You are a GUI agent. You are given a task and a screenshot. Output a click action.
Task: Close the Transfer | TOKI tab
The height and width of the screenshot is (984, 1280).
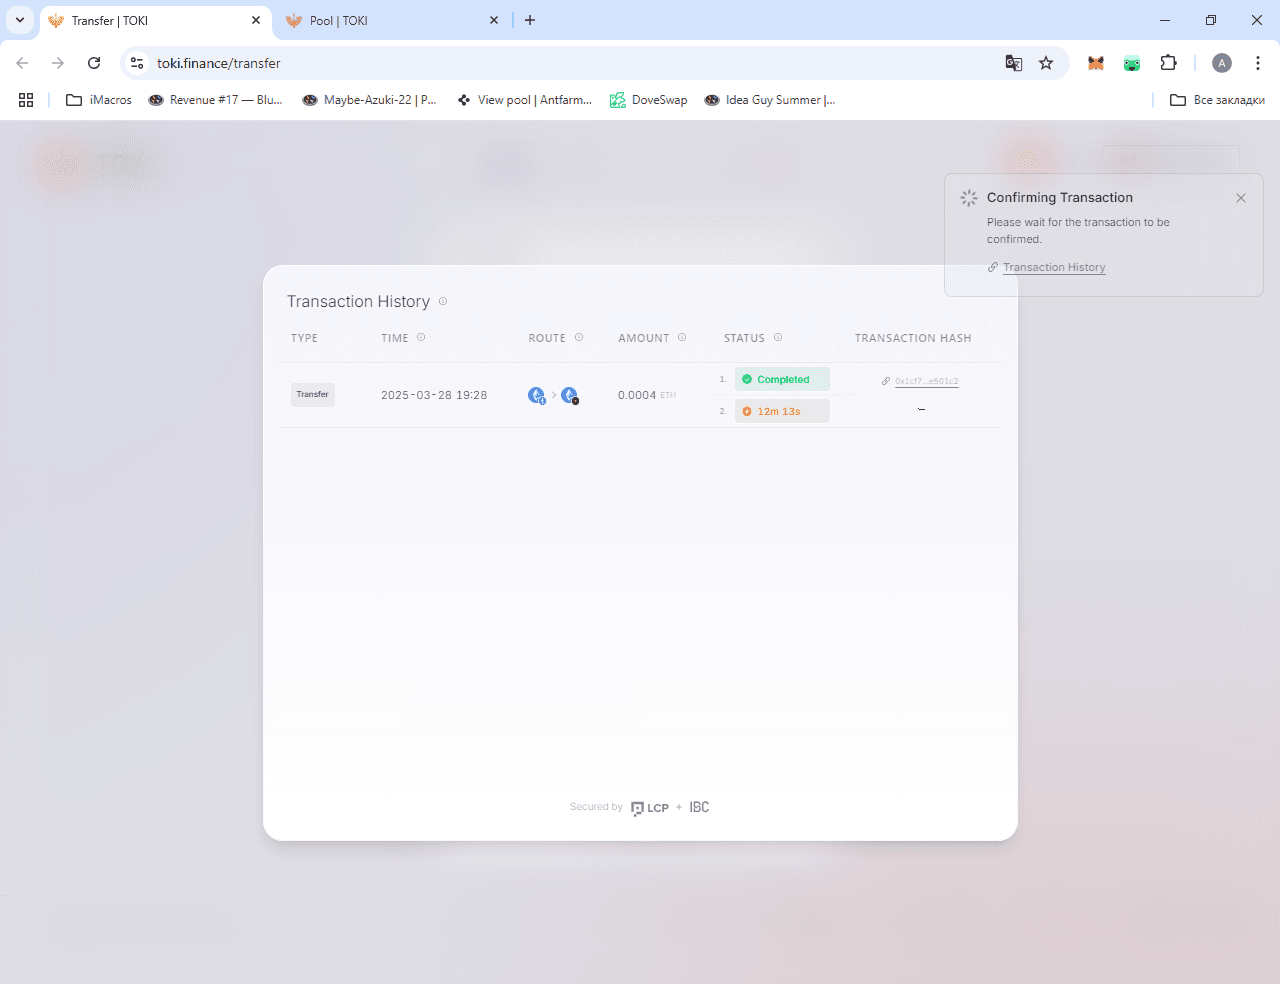tap(256, 20)
